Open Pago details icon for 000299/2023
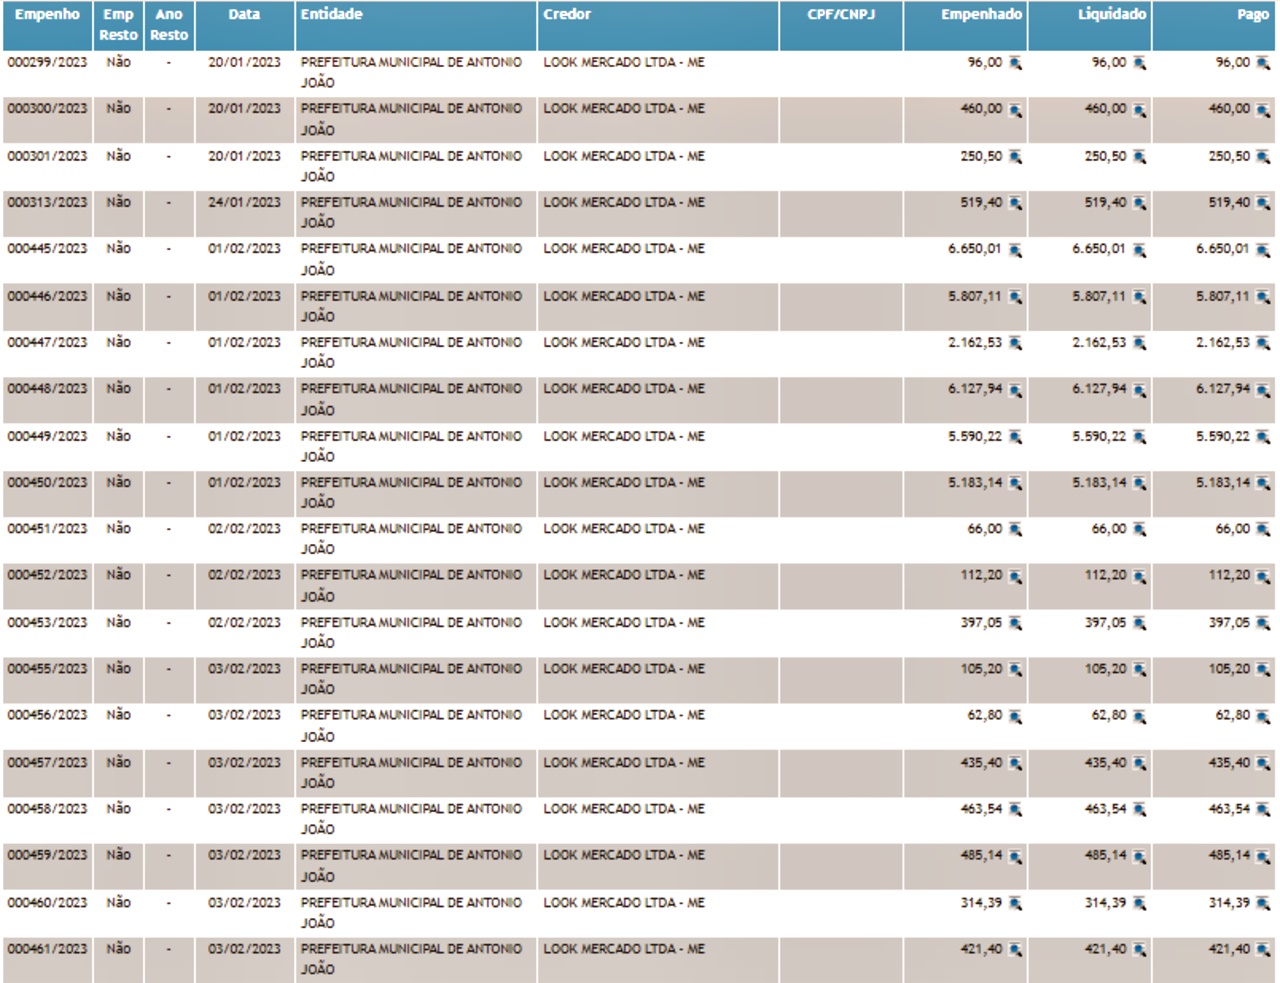This screenshot has width=1280, height=983. [1263, 63]
